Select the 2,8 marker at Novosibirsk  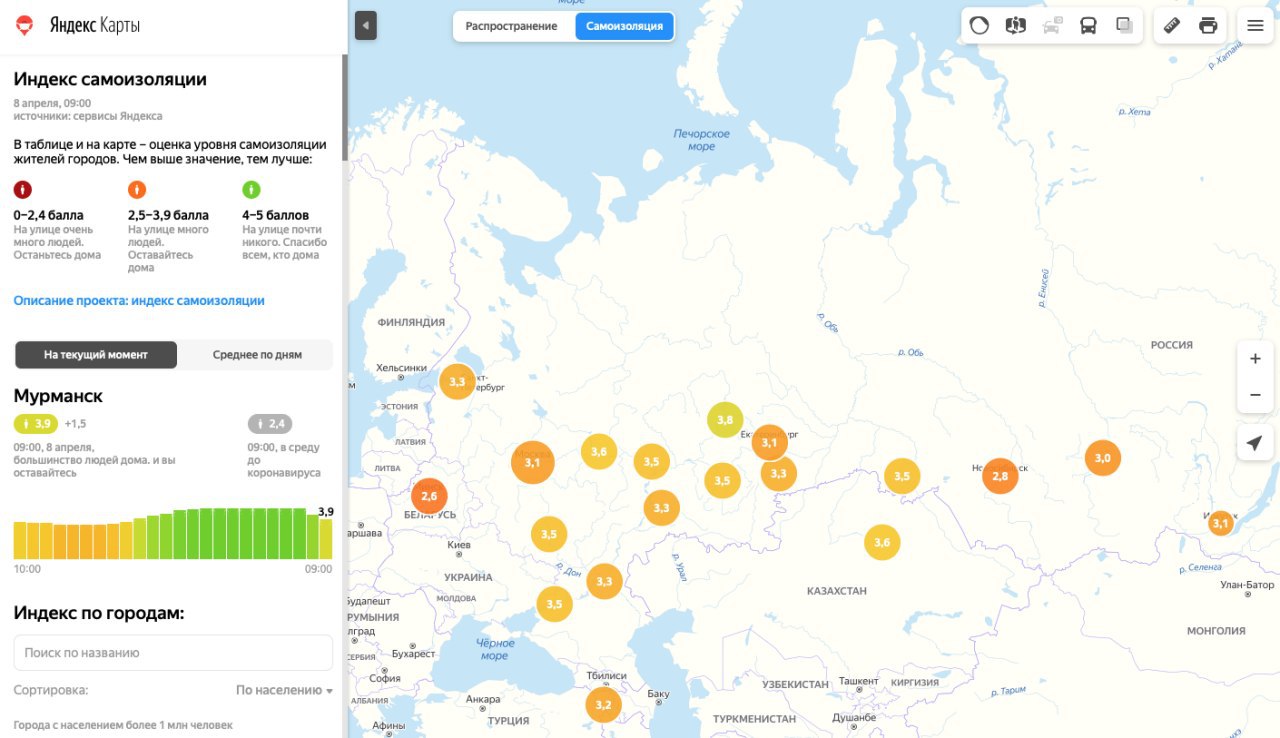pos(1000,476)
